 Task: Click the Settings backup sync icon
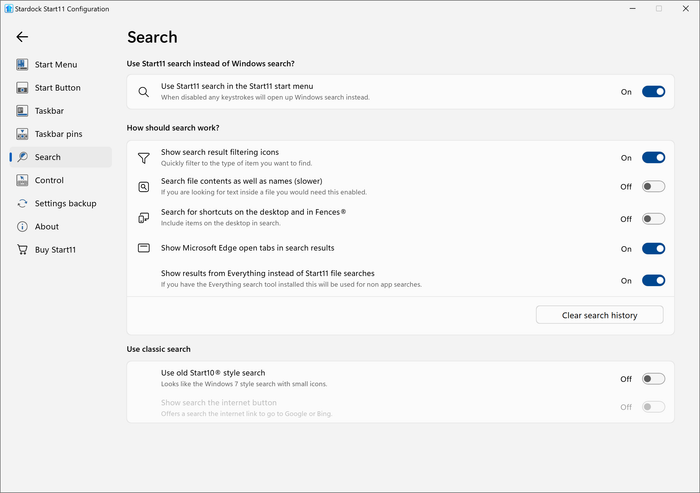[22, 203]
